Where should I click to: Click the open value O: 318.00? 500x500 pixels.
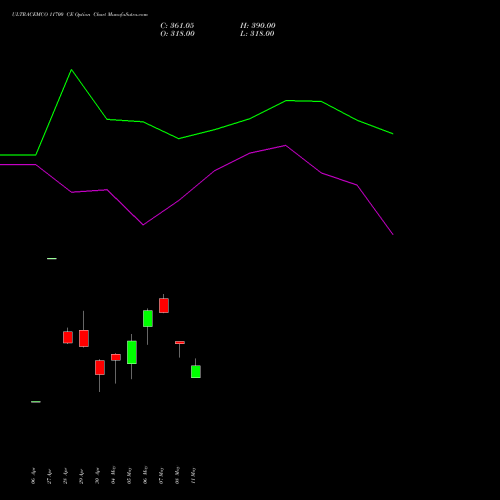(x=177, y=34)
